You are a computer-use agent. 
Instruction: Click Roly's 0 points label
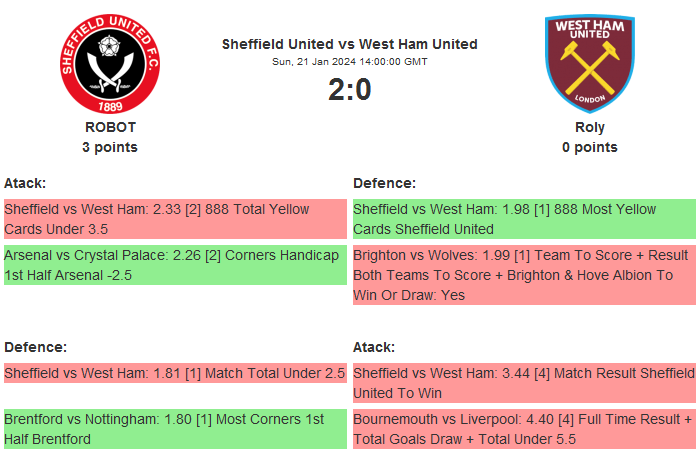point(589,147)
